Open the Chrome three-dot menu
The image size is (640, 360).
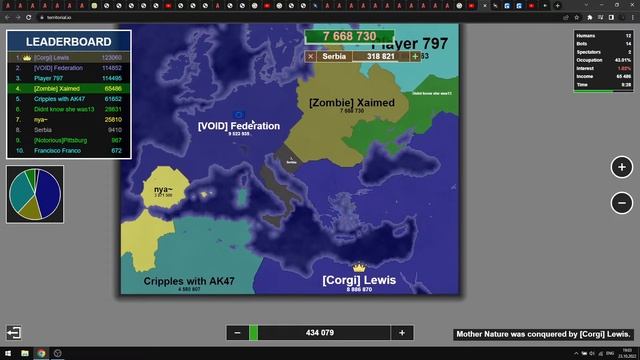pyautogui.click(x=633, y=18)
